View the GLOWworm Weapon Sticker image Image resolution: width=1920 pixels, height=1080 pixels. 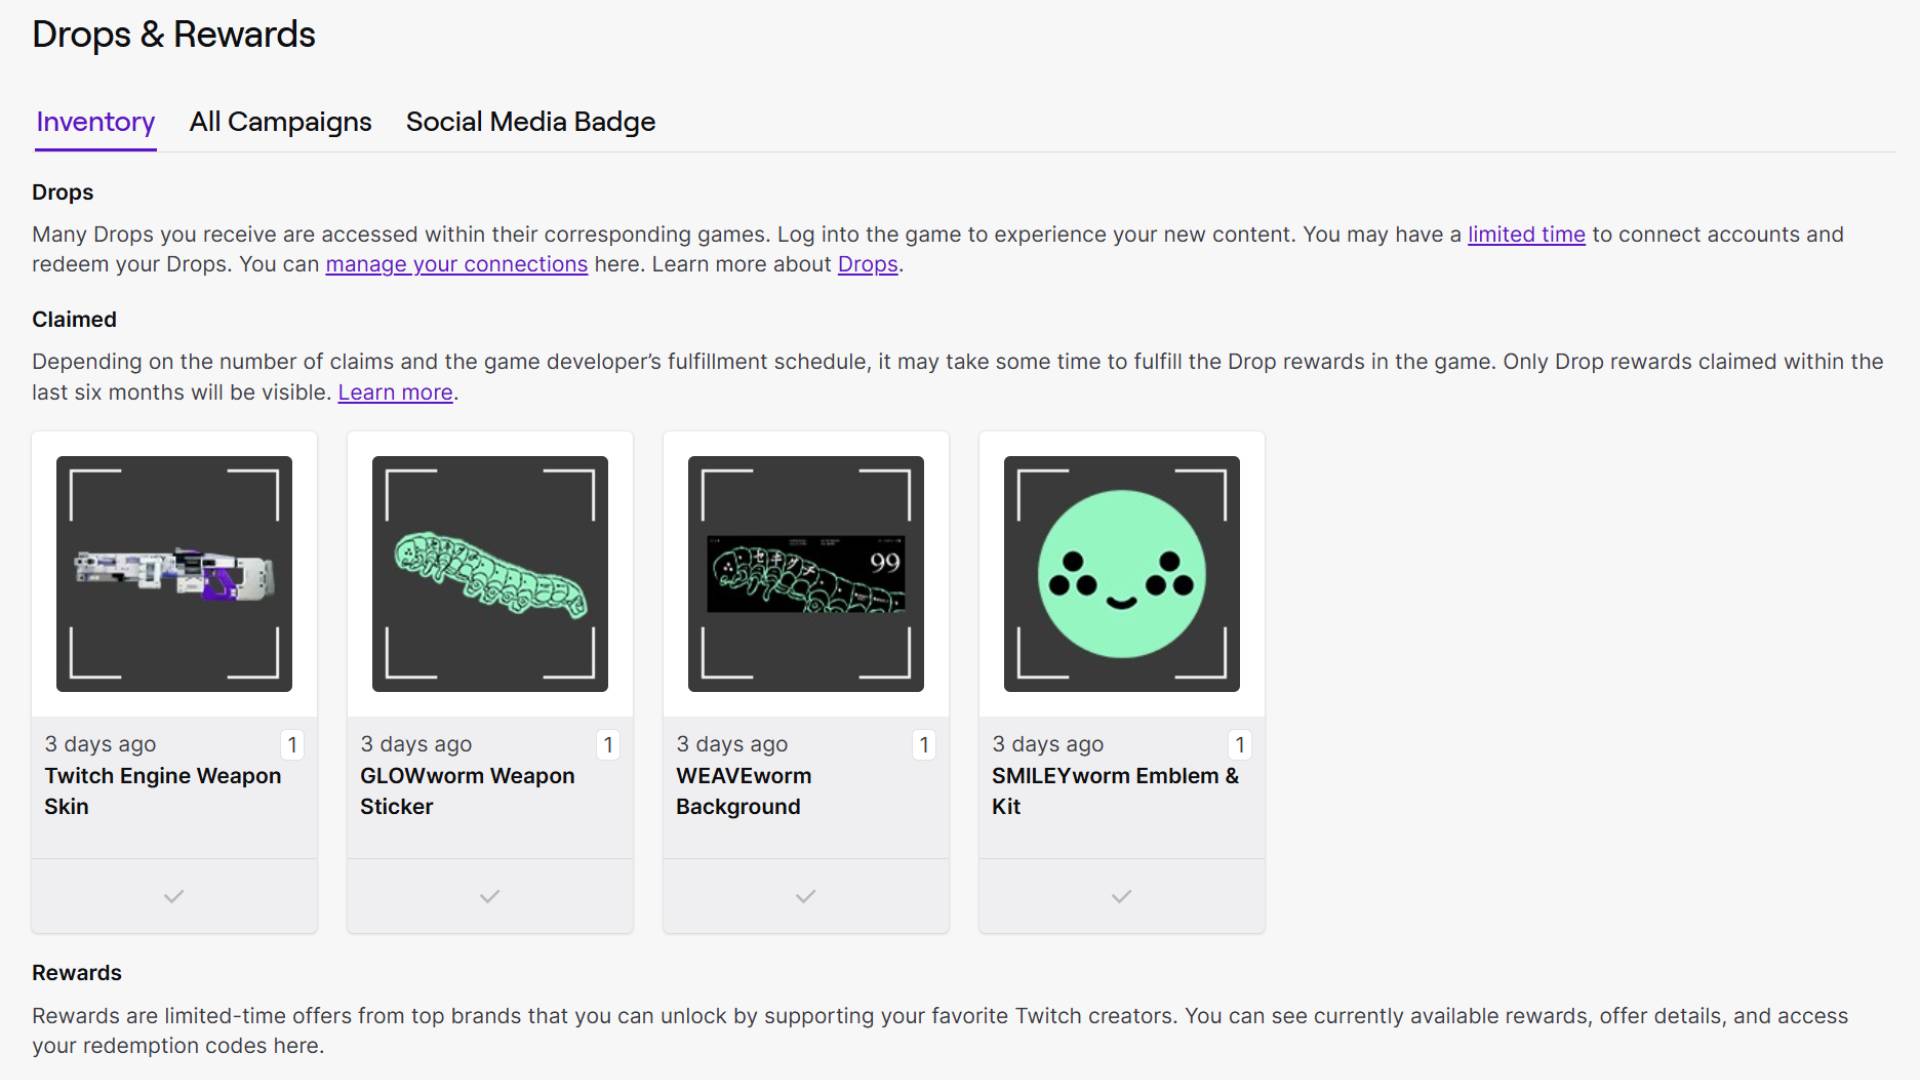point(489,575)
